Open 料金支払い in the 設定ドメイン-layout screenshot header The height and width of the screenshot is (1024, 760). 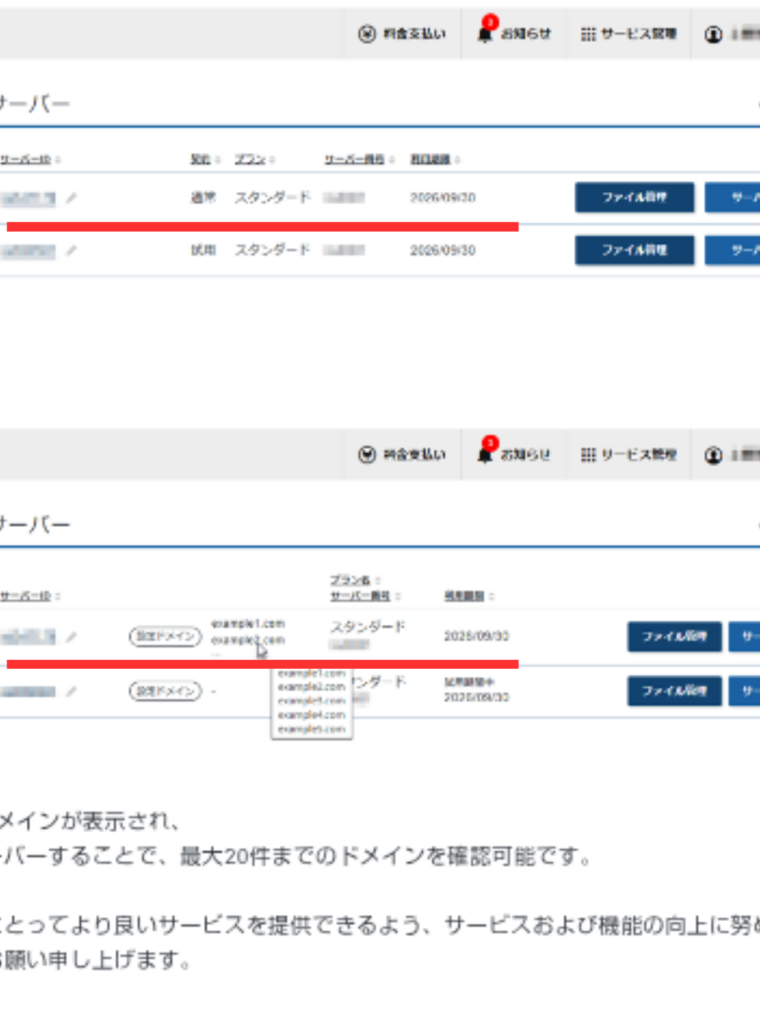point(402,454)
